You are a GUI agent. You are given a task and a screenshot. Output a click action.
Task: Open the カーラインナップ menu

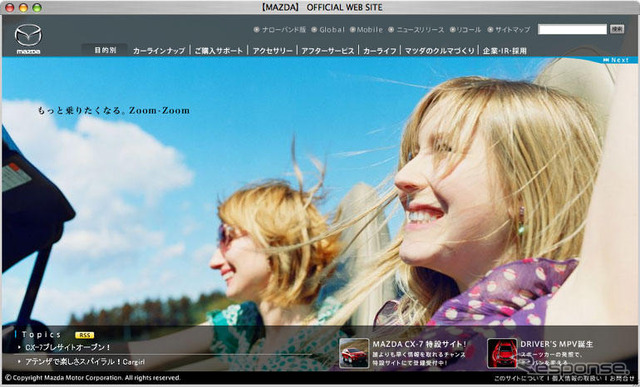point(159,51)
